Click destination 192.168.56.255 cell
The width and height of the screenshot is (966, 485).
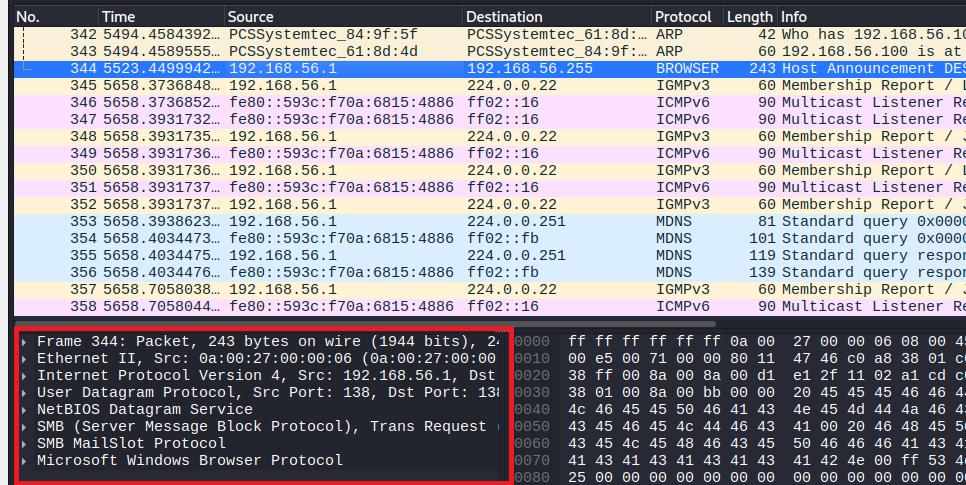click(530, 68)
